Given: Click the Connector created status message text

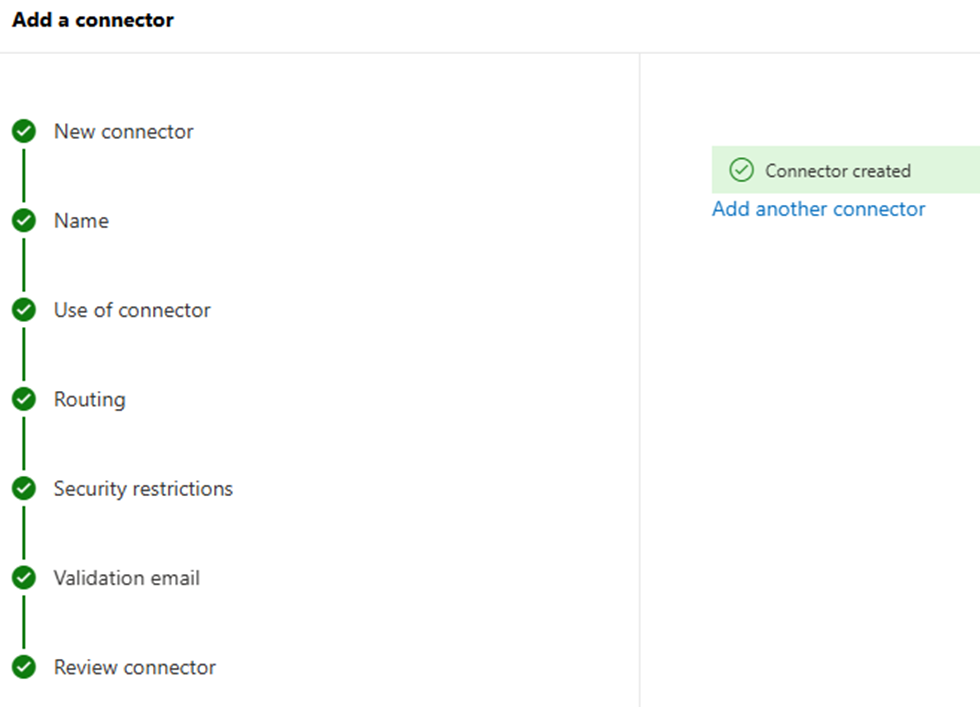Looking at the screenshot, I should [838, 171].
